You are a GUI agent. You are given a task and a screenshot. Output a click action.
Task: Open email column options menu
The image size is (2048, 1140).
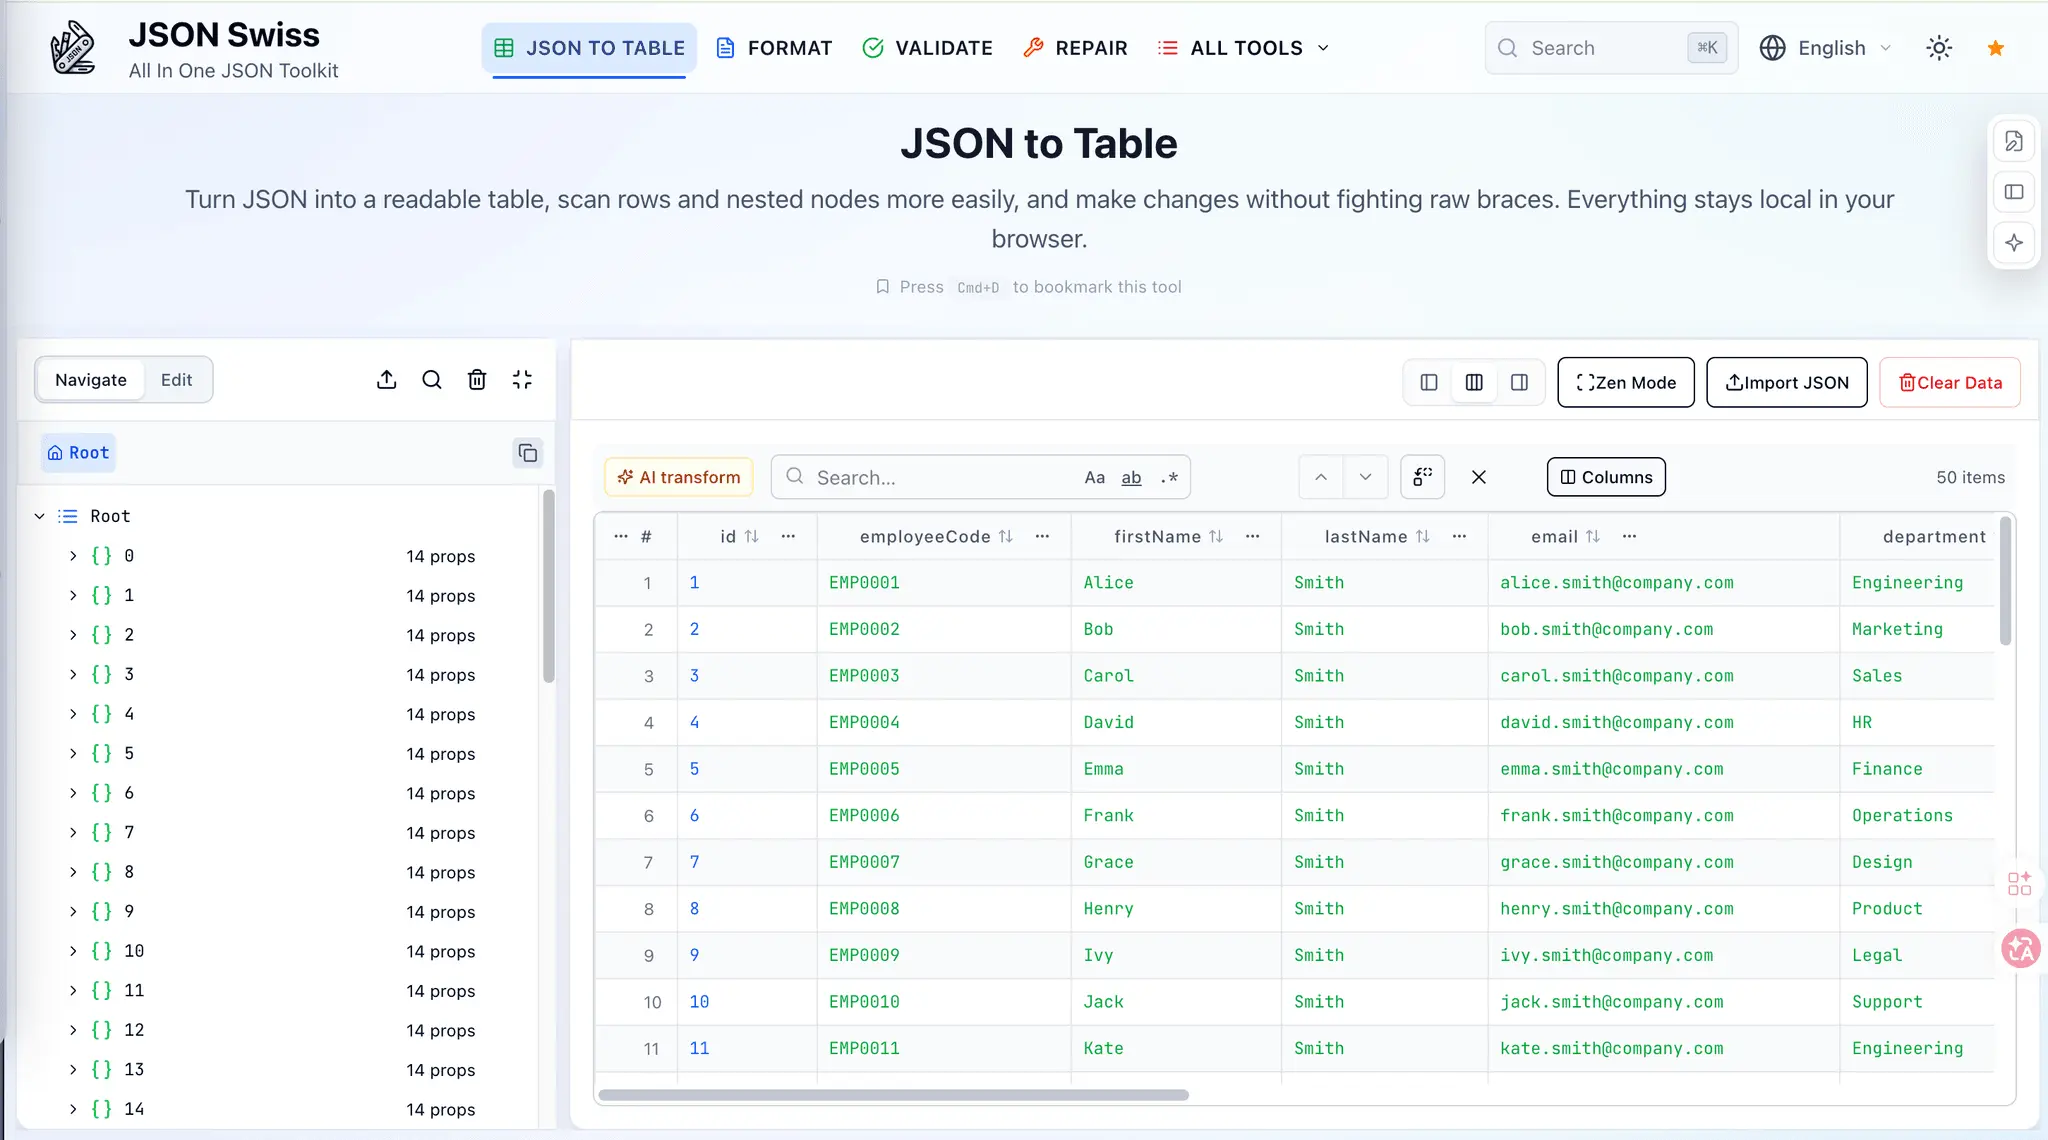pos(1629,537)
